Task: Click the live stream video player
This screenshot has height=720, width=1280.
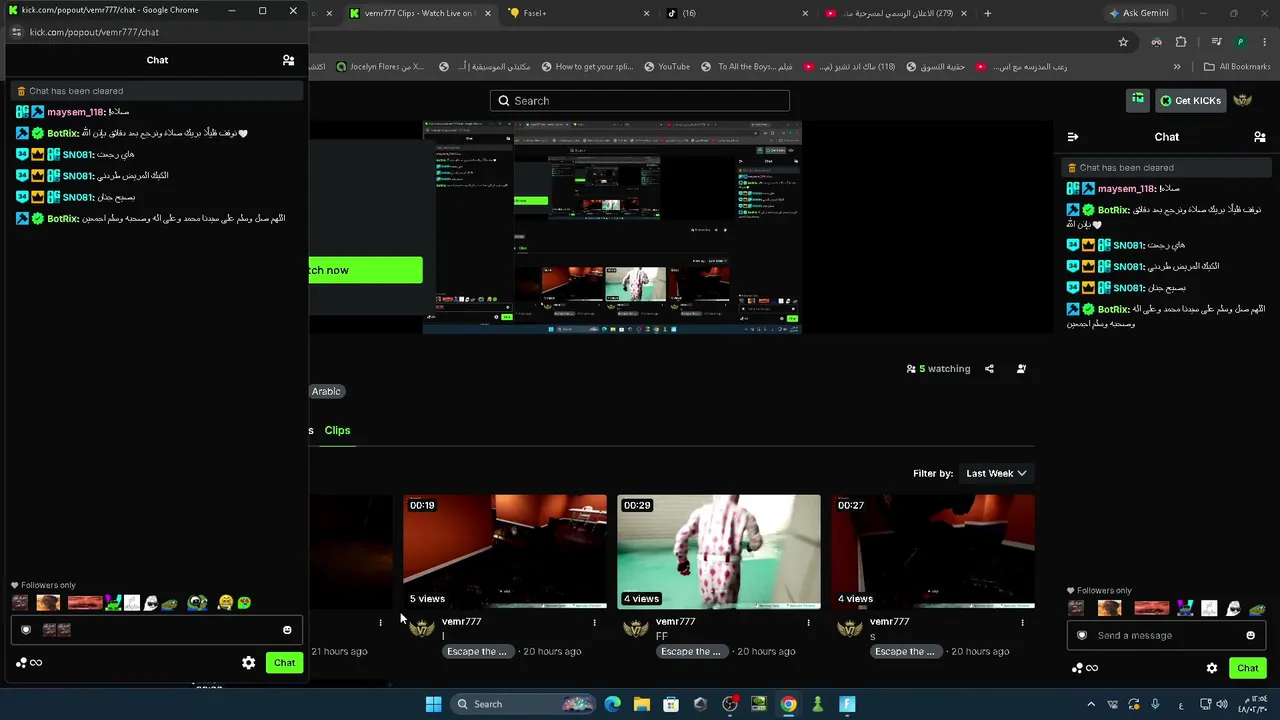Action: [x=612, y=227]
